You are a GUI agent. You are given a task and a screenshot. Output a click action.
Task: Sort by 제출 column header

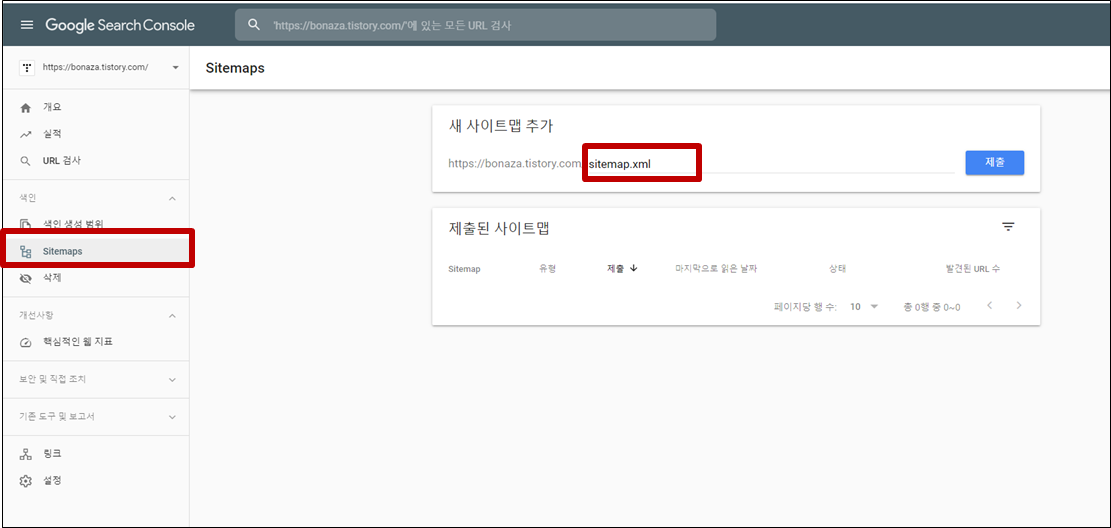tap(615, 269)
